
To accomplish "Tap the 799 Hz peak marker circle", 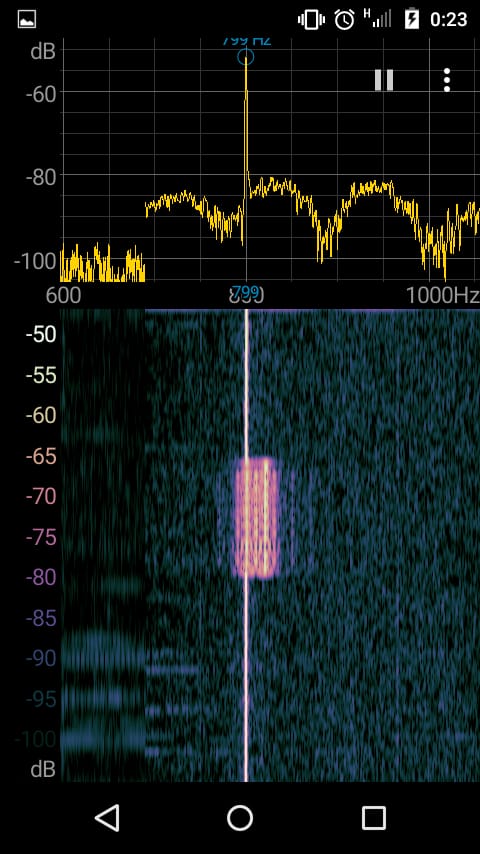I will pyautogui.click(x=246, y=57).
